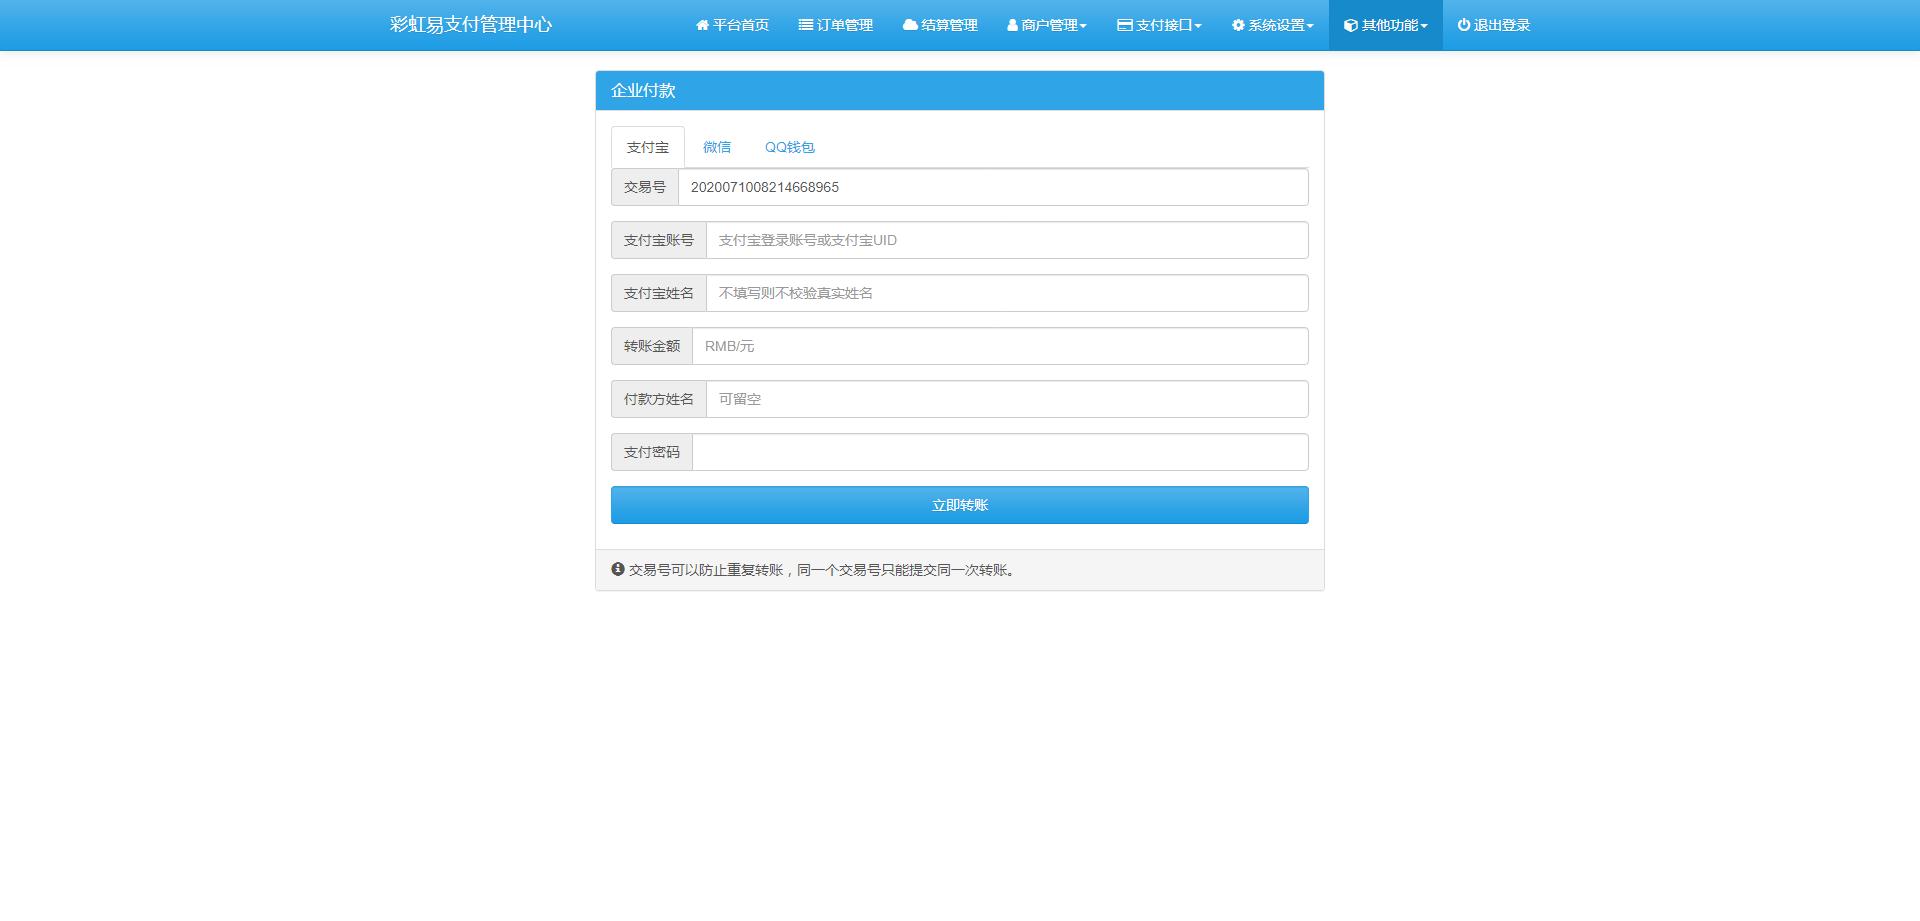
Task: Click the cube icon beside 其他功能
Action: point(1350,25)
